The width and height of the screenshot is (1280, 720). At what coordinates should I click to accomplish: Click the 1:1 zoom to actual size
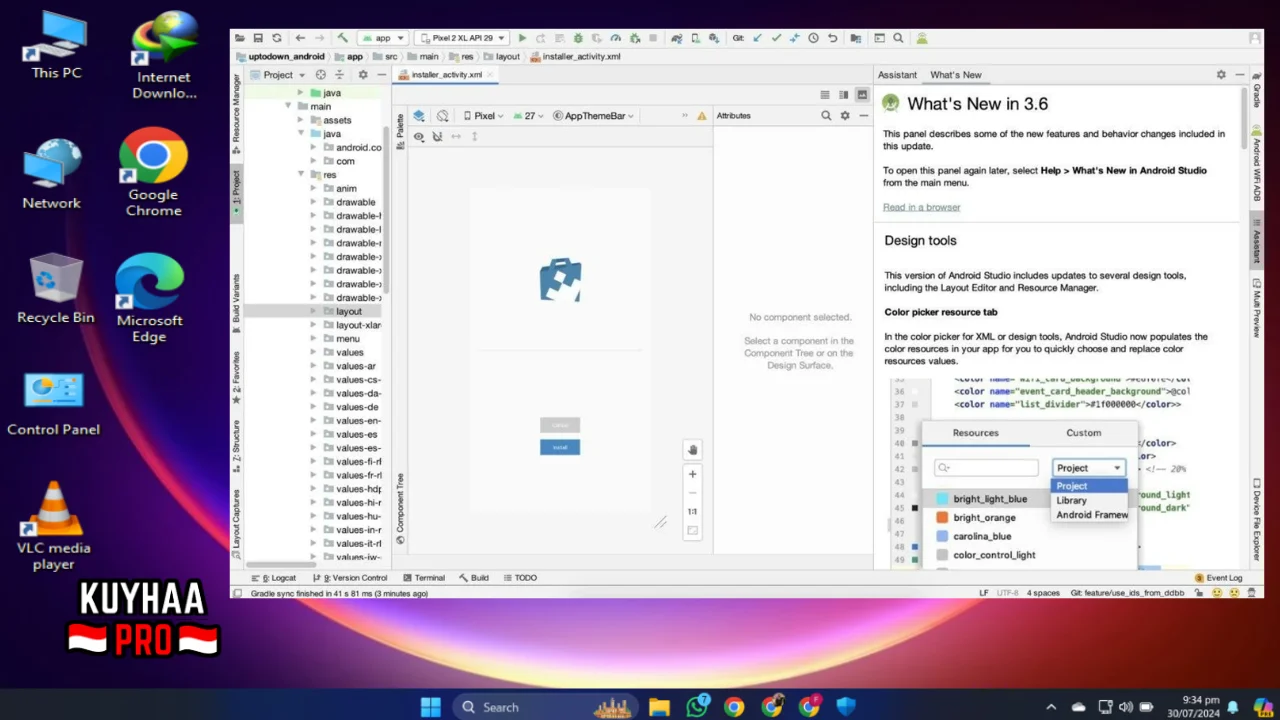(x=692, y=511)
